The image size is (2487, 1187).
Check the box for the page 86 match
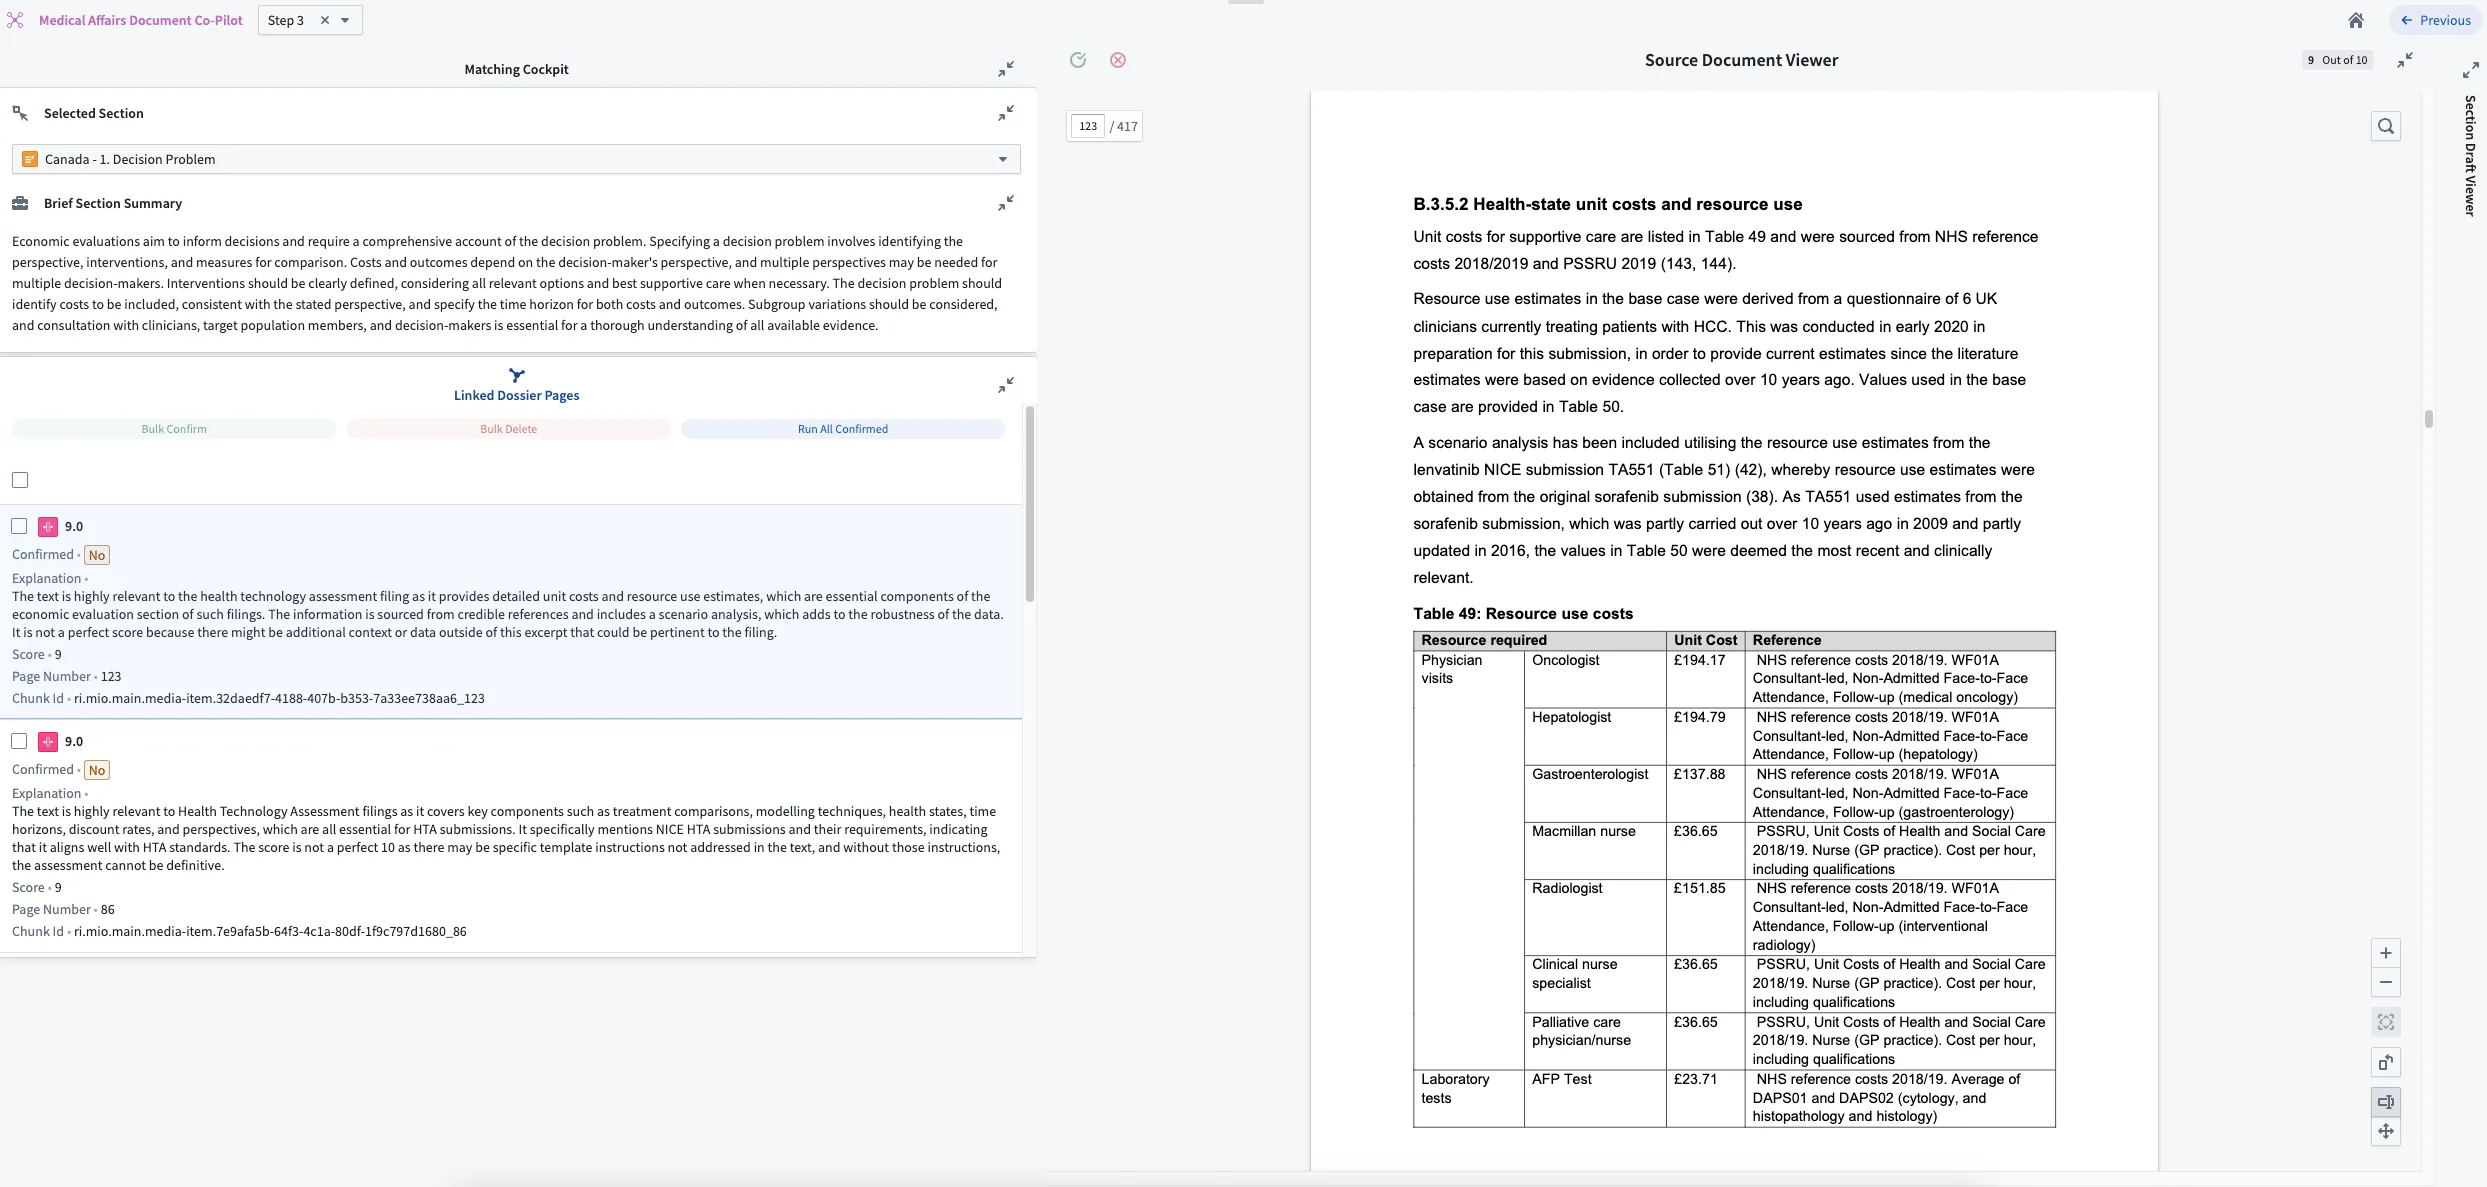click(x=19, y=741)
